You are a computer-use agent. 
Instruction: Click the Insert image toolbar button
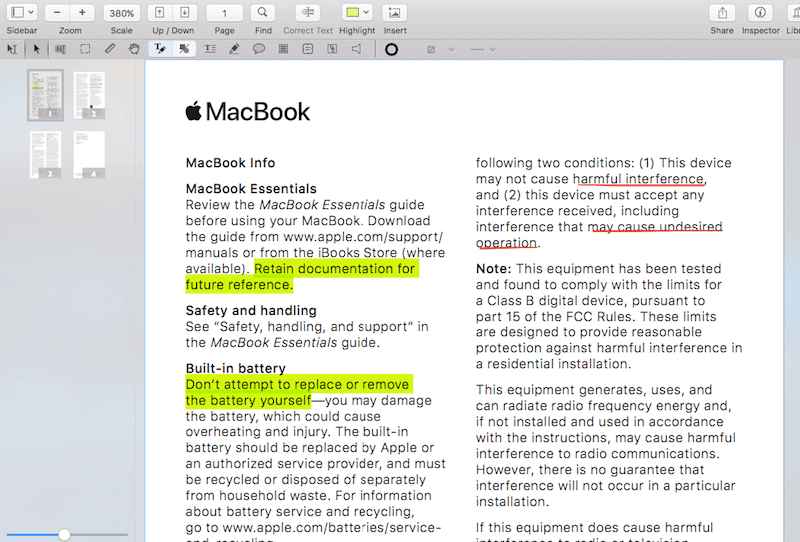click(x=394, y=12)
